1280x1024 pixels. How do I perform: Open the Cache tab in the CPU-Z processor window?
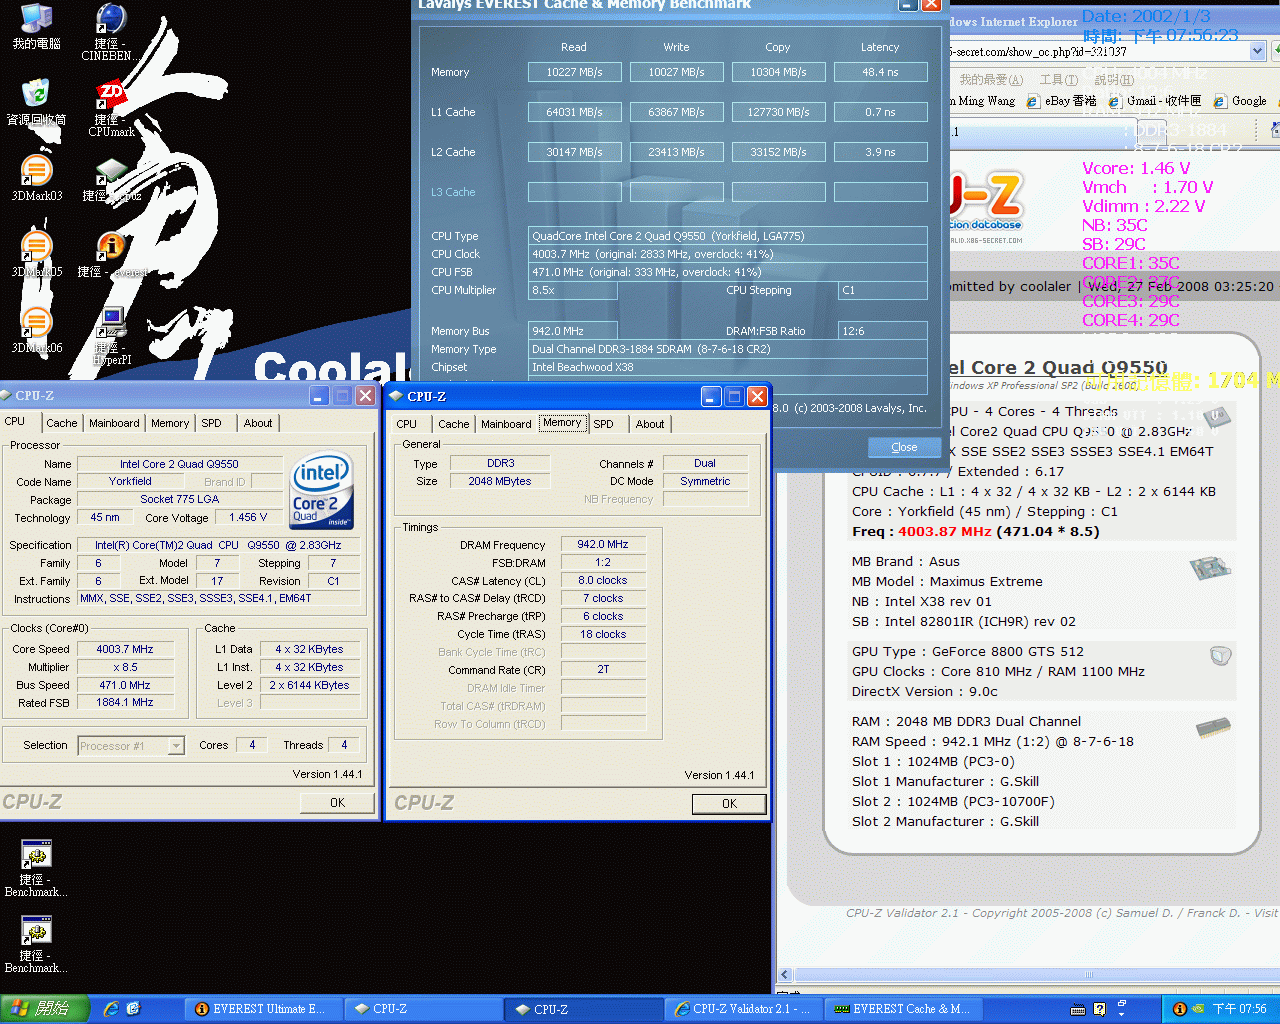(61, 423)
